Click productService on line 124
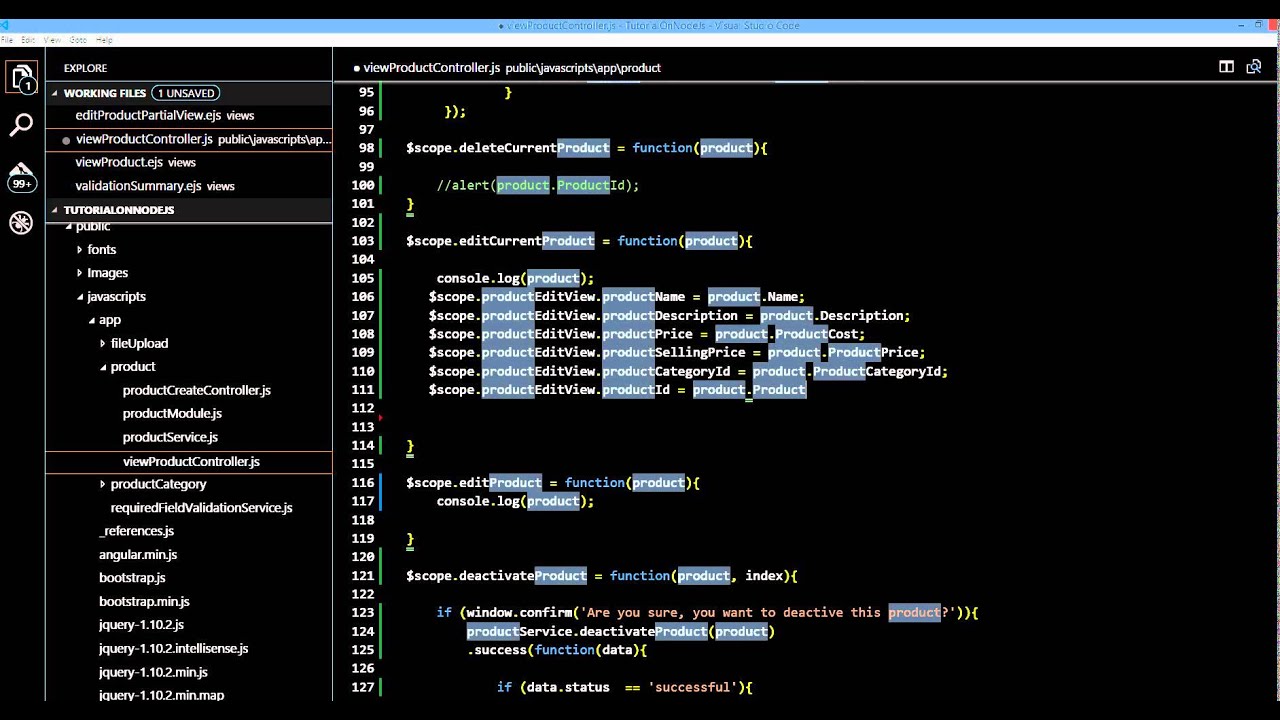The height and width of the screenshot is (720, 1280). (x=519, y=631)
